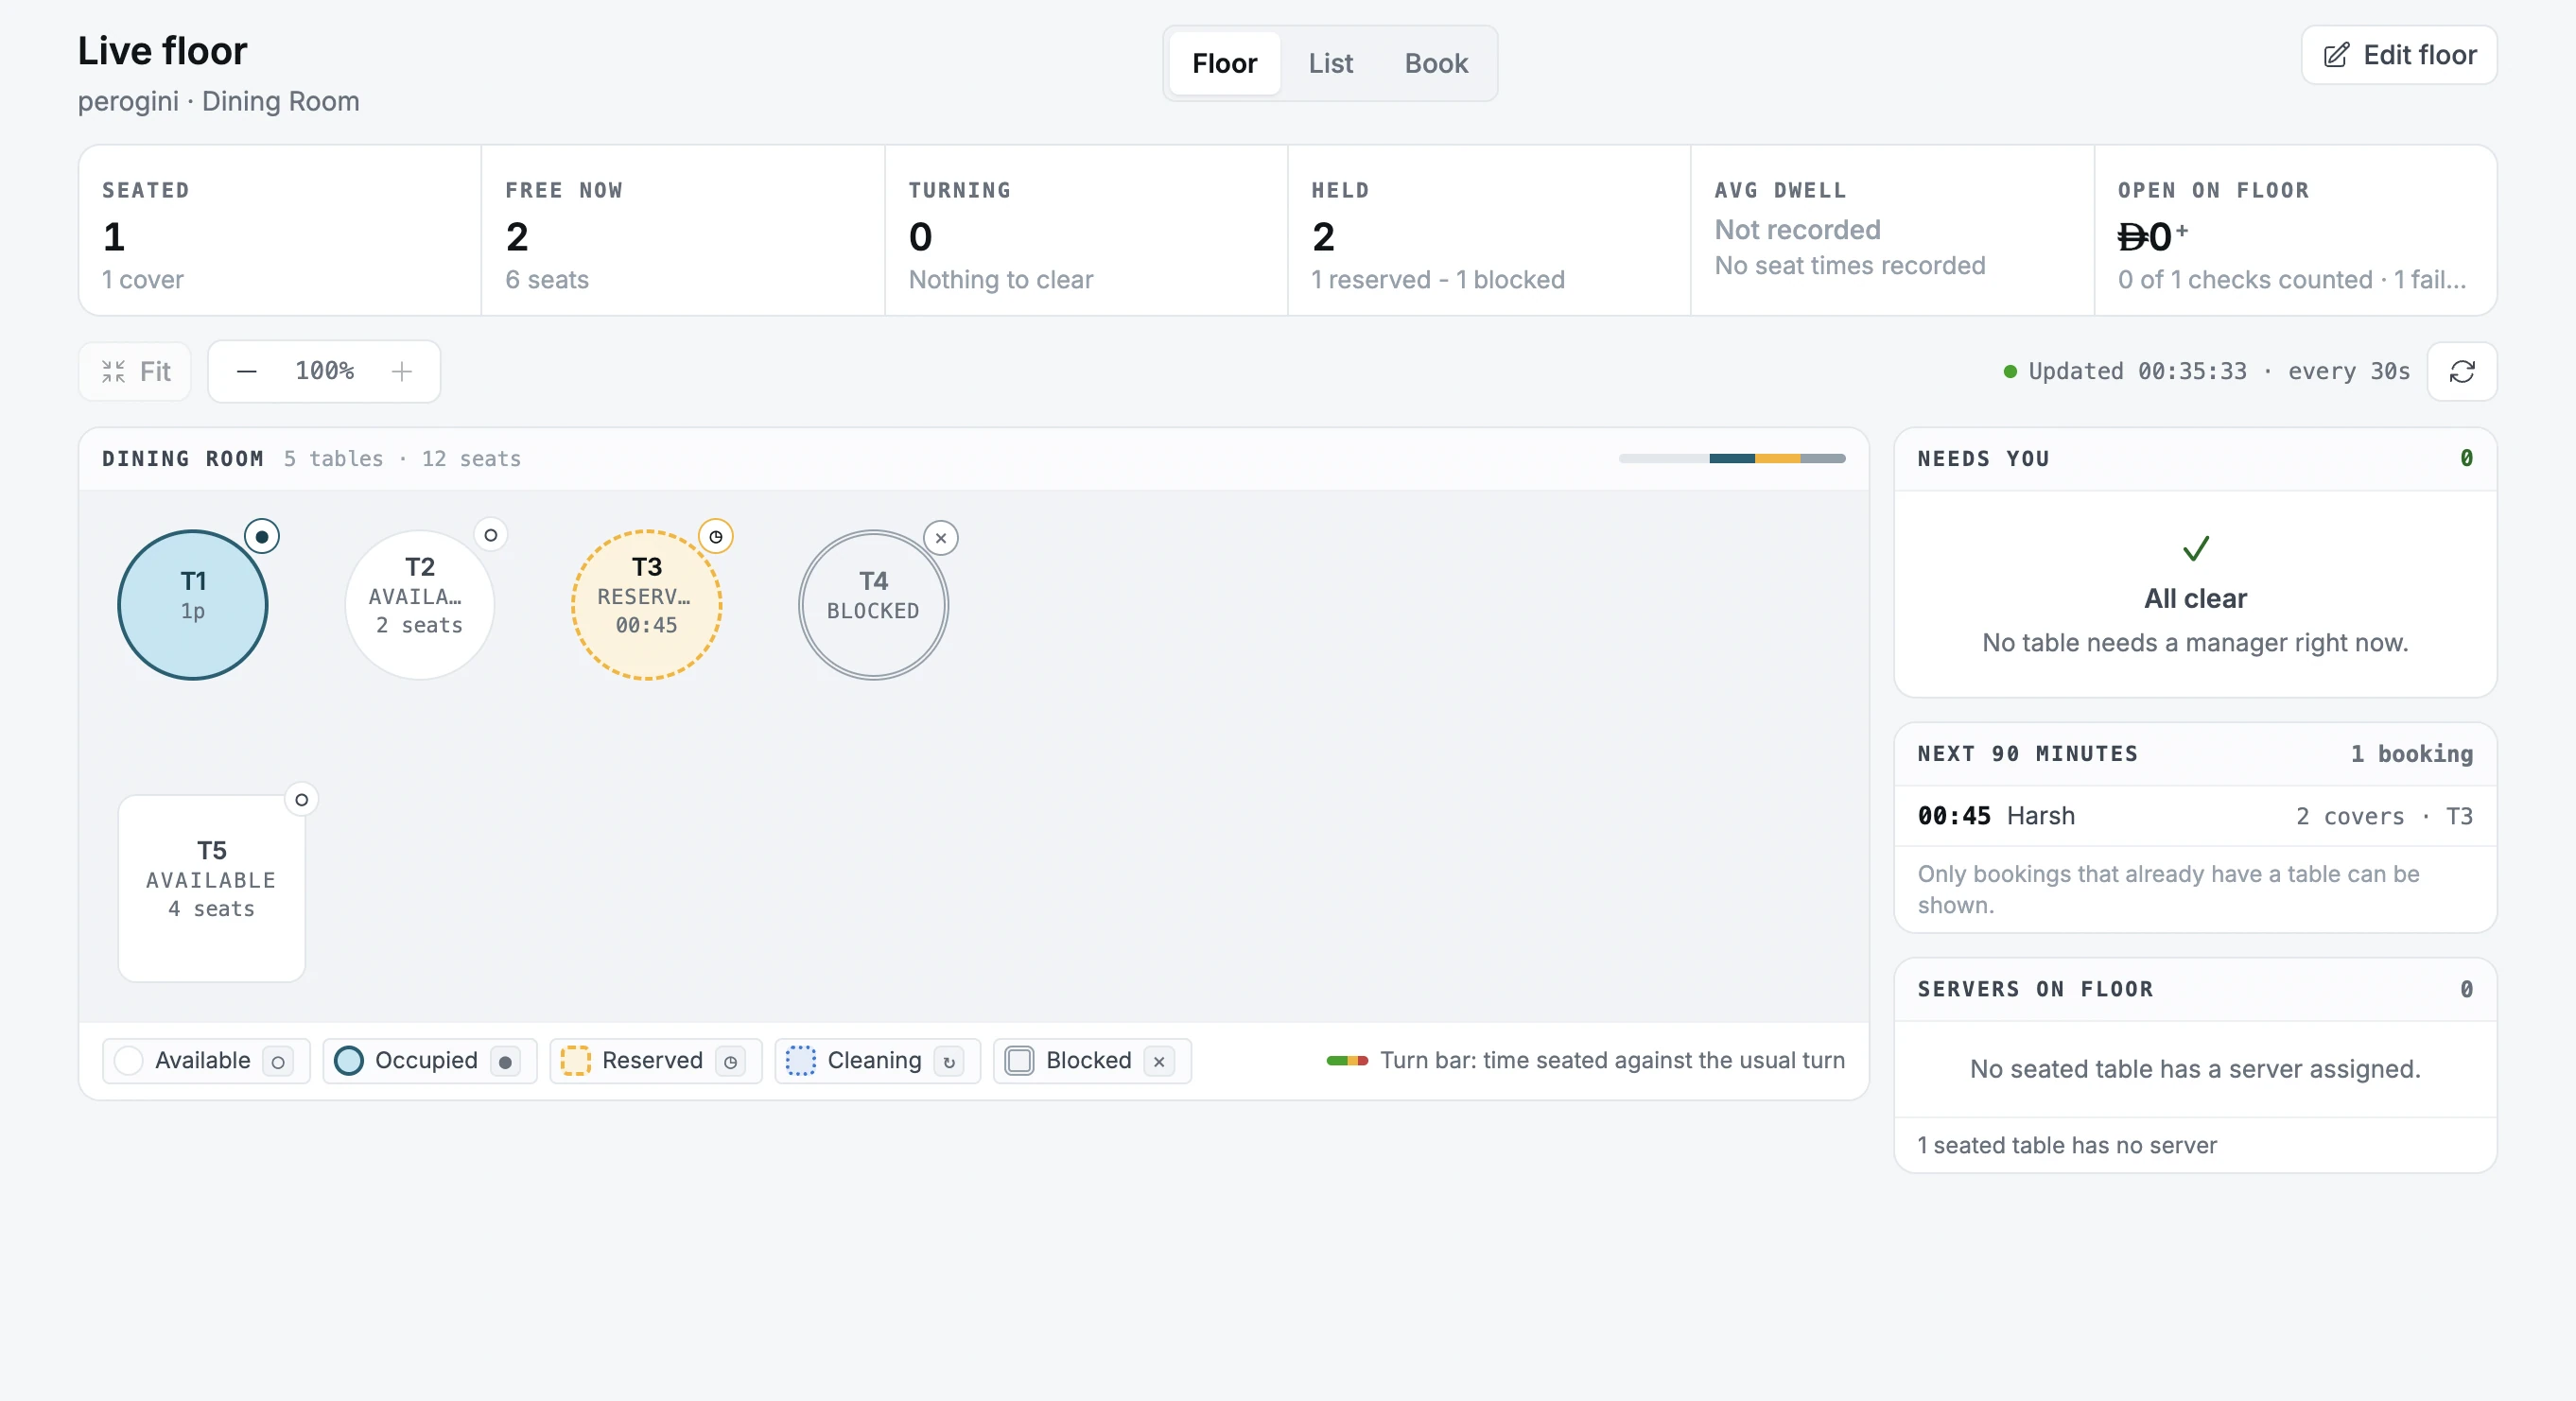
Task: Click the green checkmark in Needs You
Action: pyautogui.click(x=2195, y=548)
